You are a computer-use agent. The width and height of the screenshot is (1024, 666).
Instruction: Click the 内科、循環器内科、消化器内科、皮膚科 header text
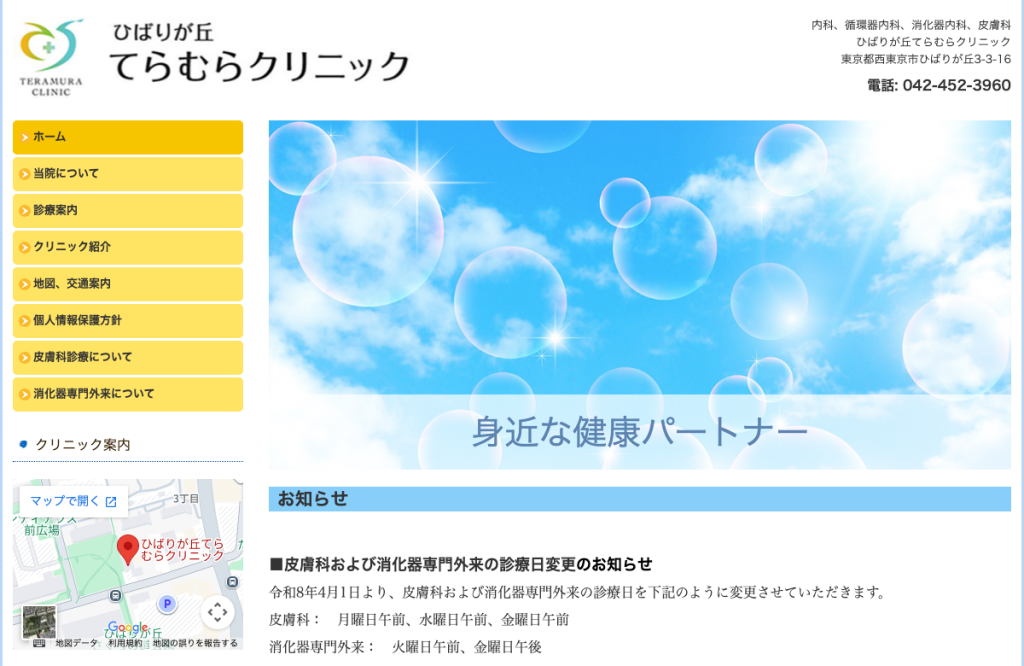(911, 25)
